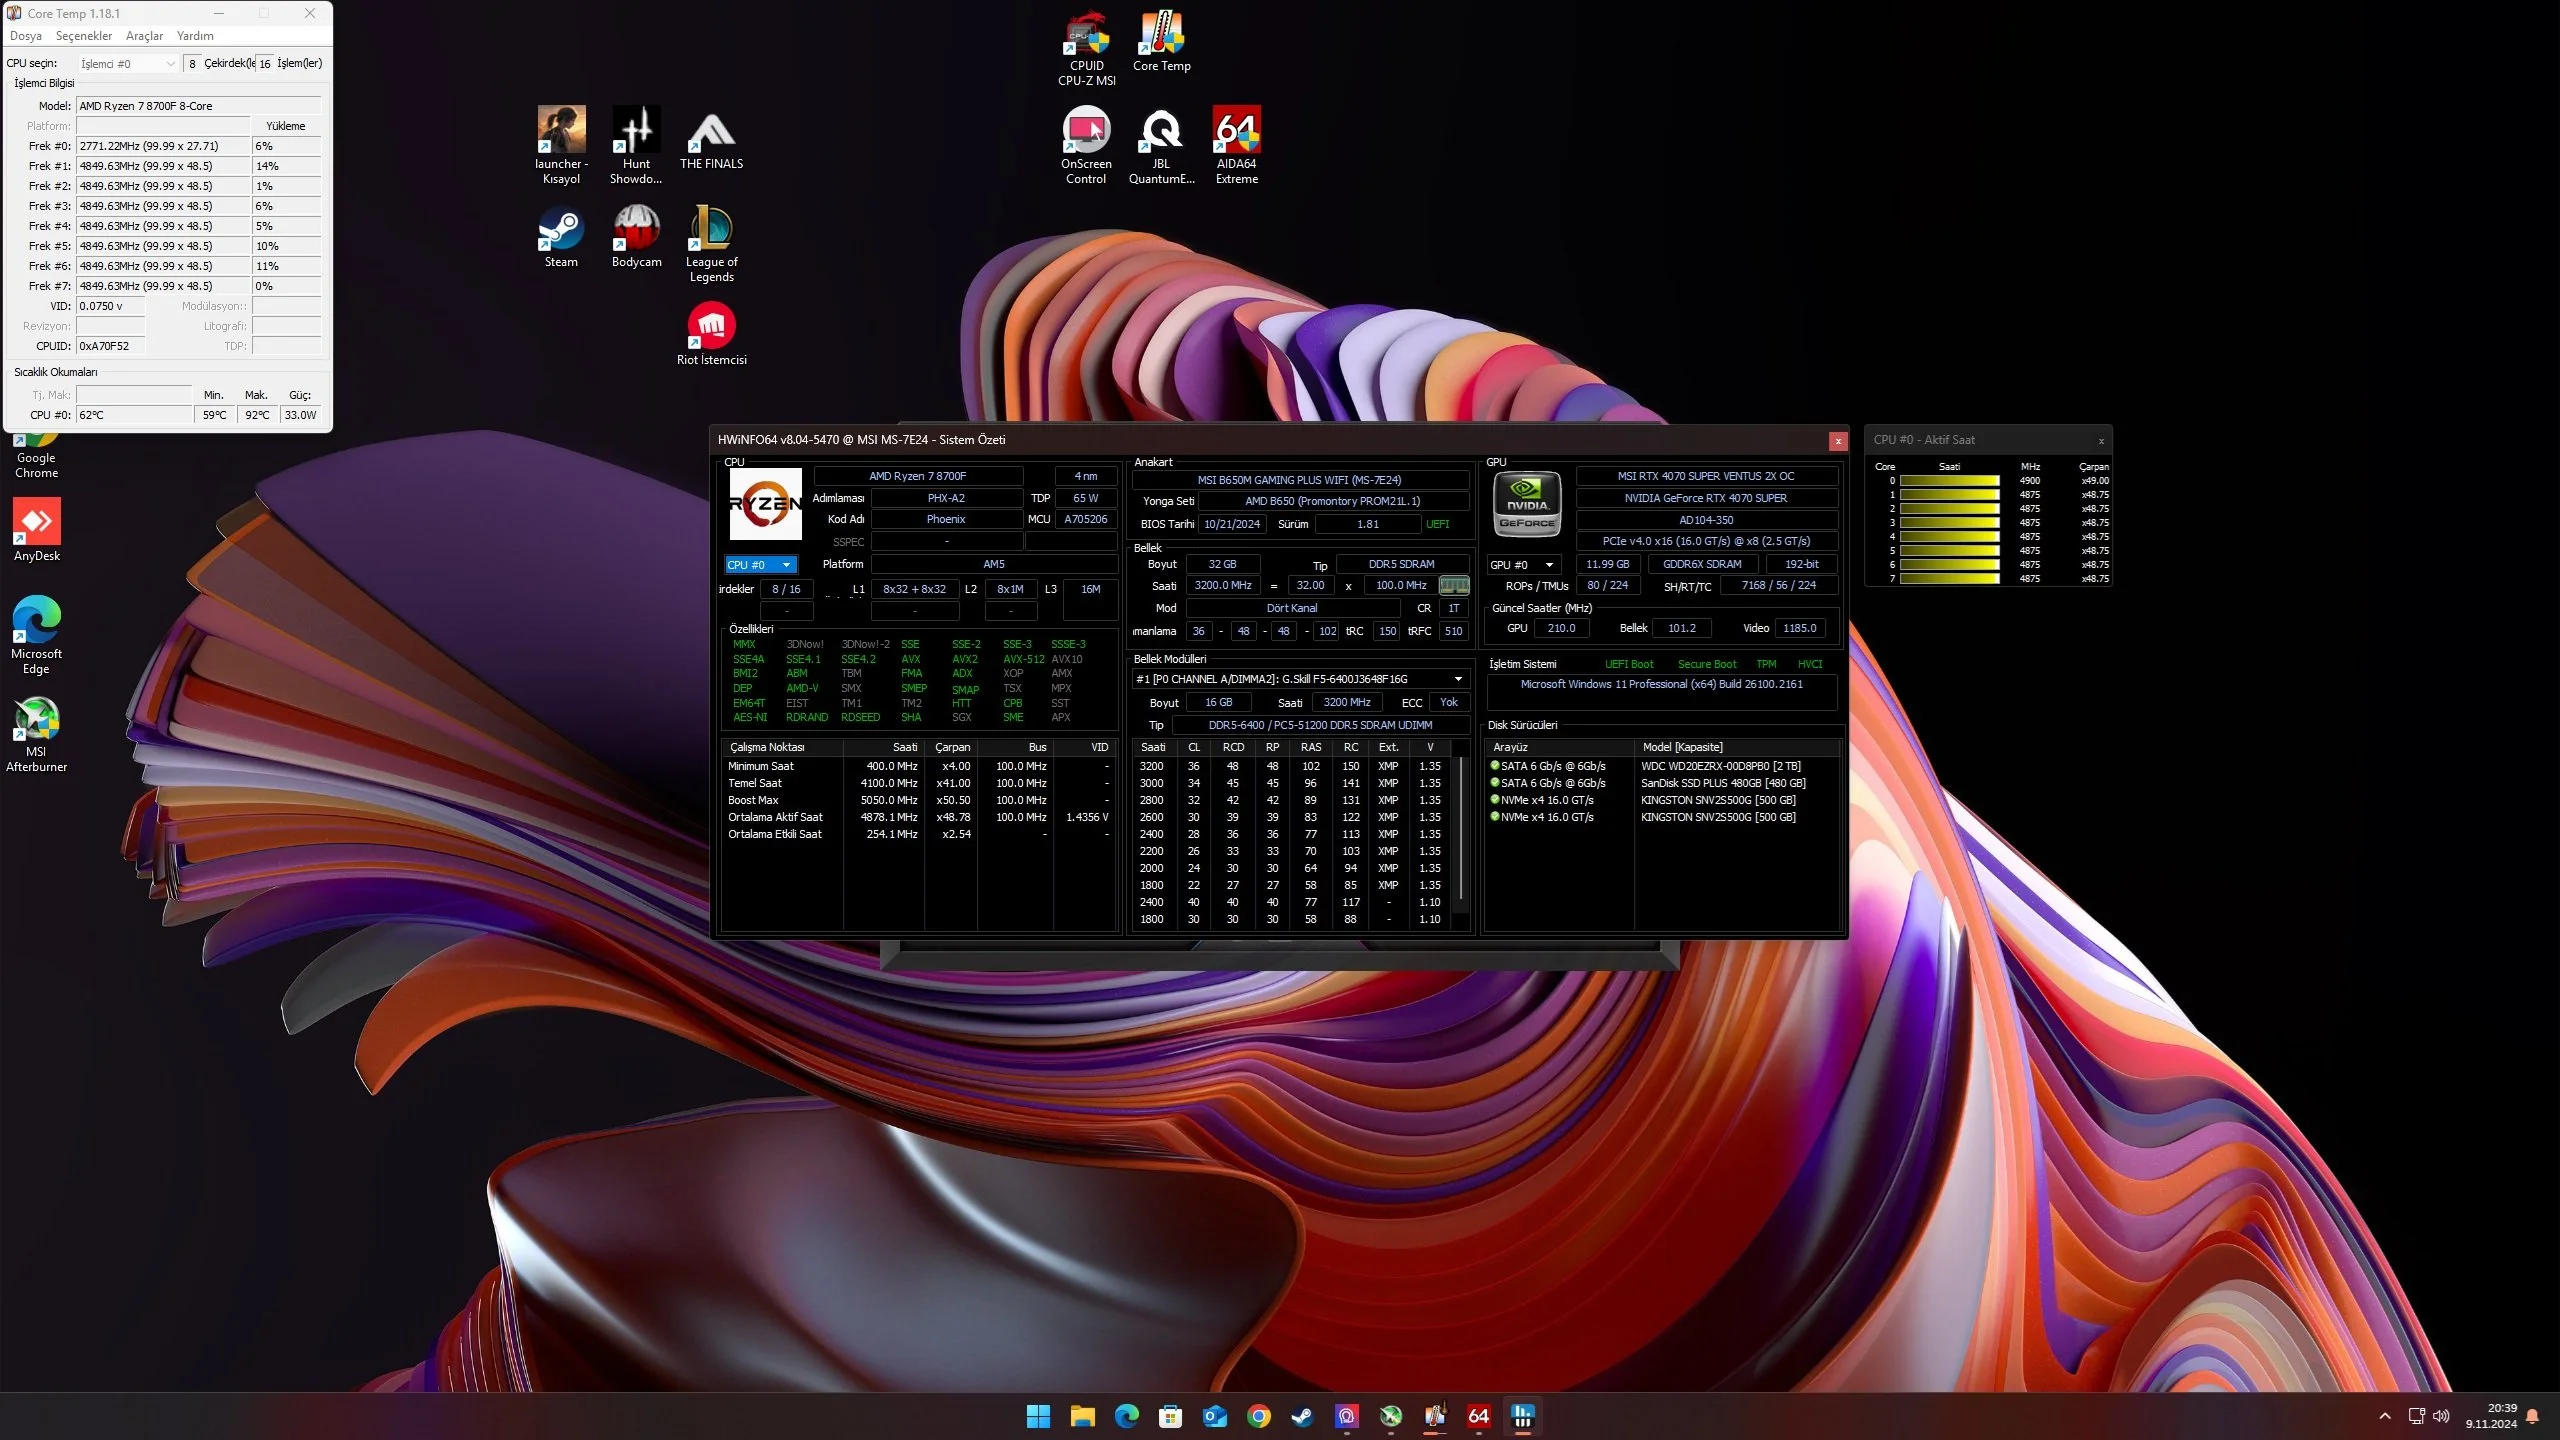
Task: Open the Araçlar menu in Core Temp
Action: click(144, 36)
